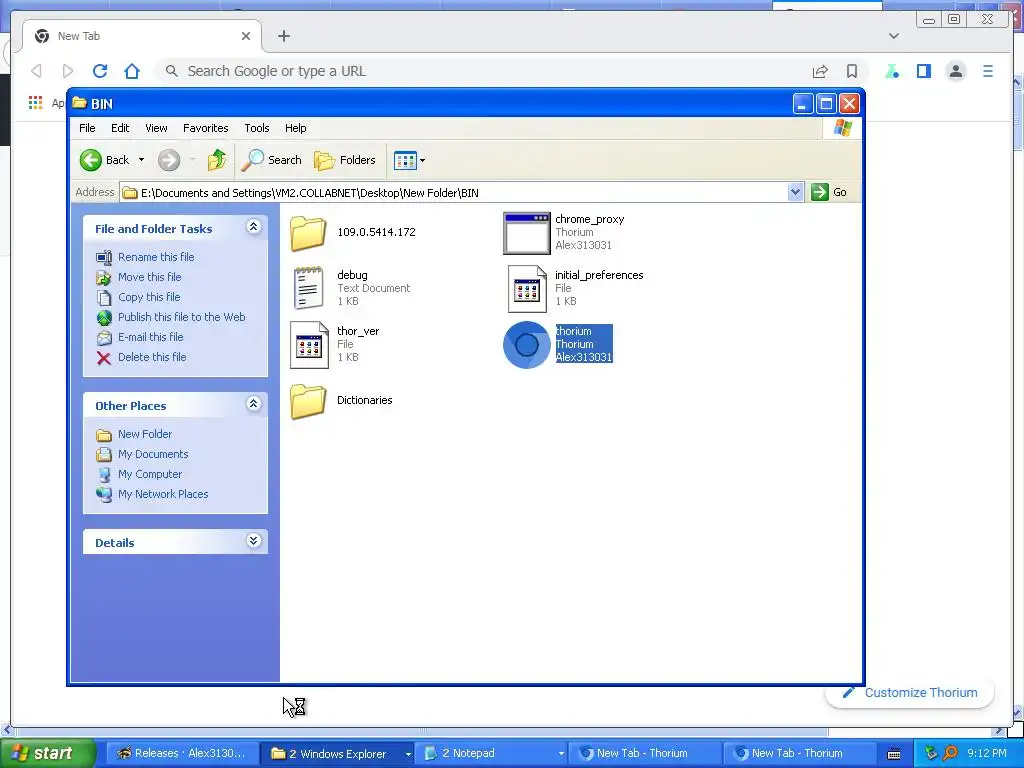Click E-mail this file link

[150, 337]
